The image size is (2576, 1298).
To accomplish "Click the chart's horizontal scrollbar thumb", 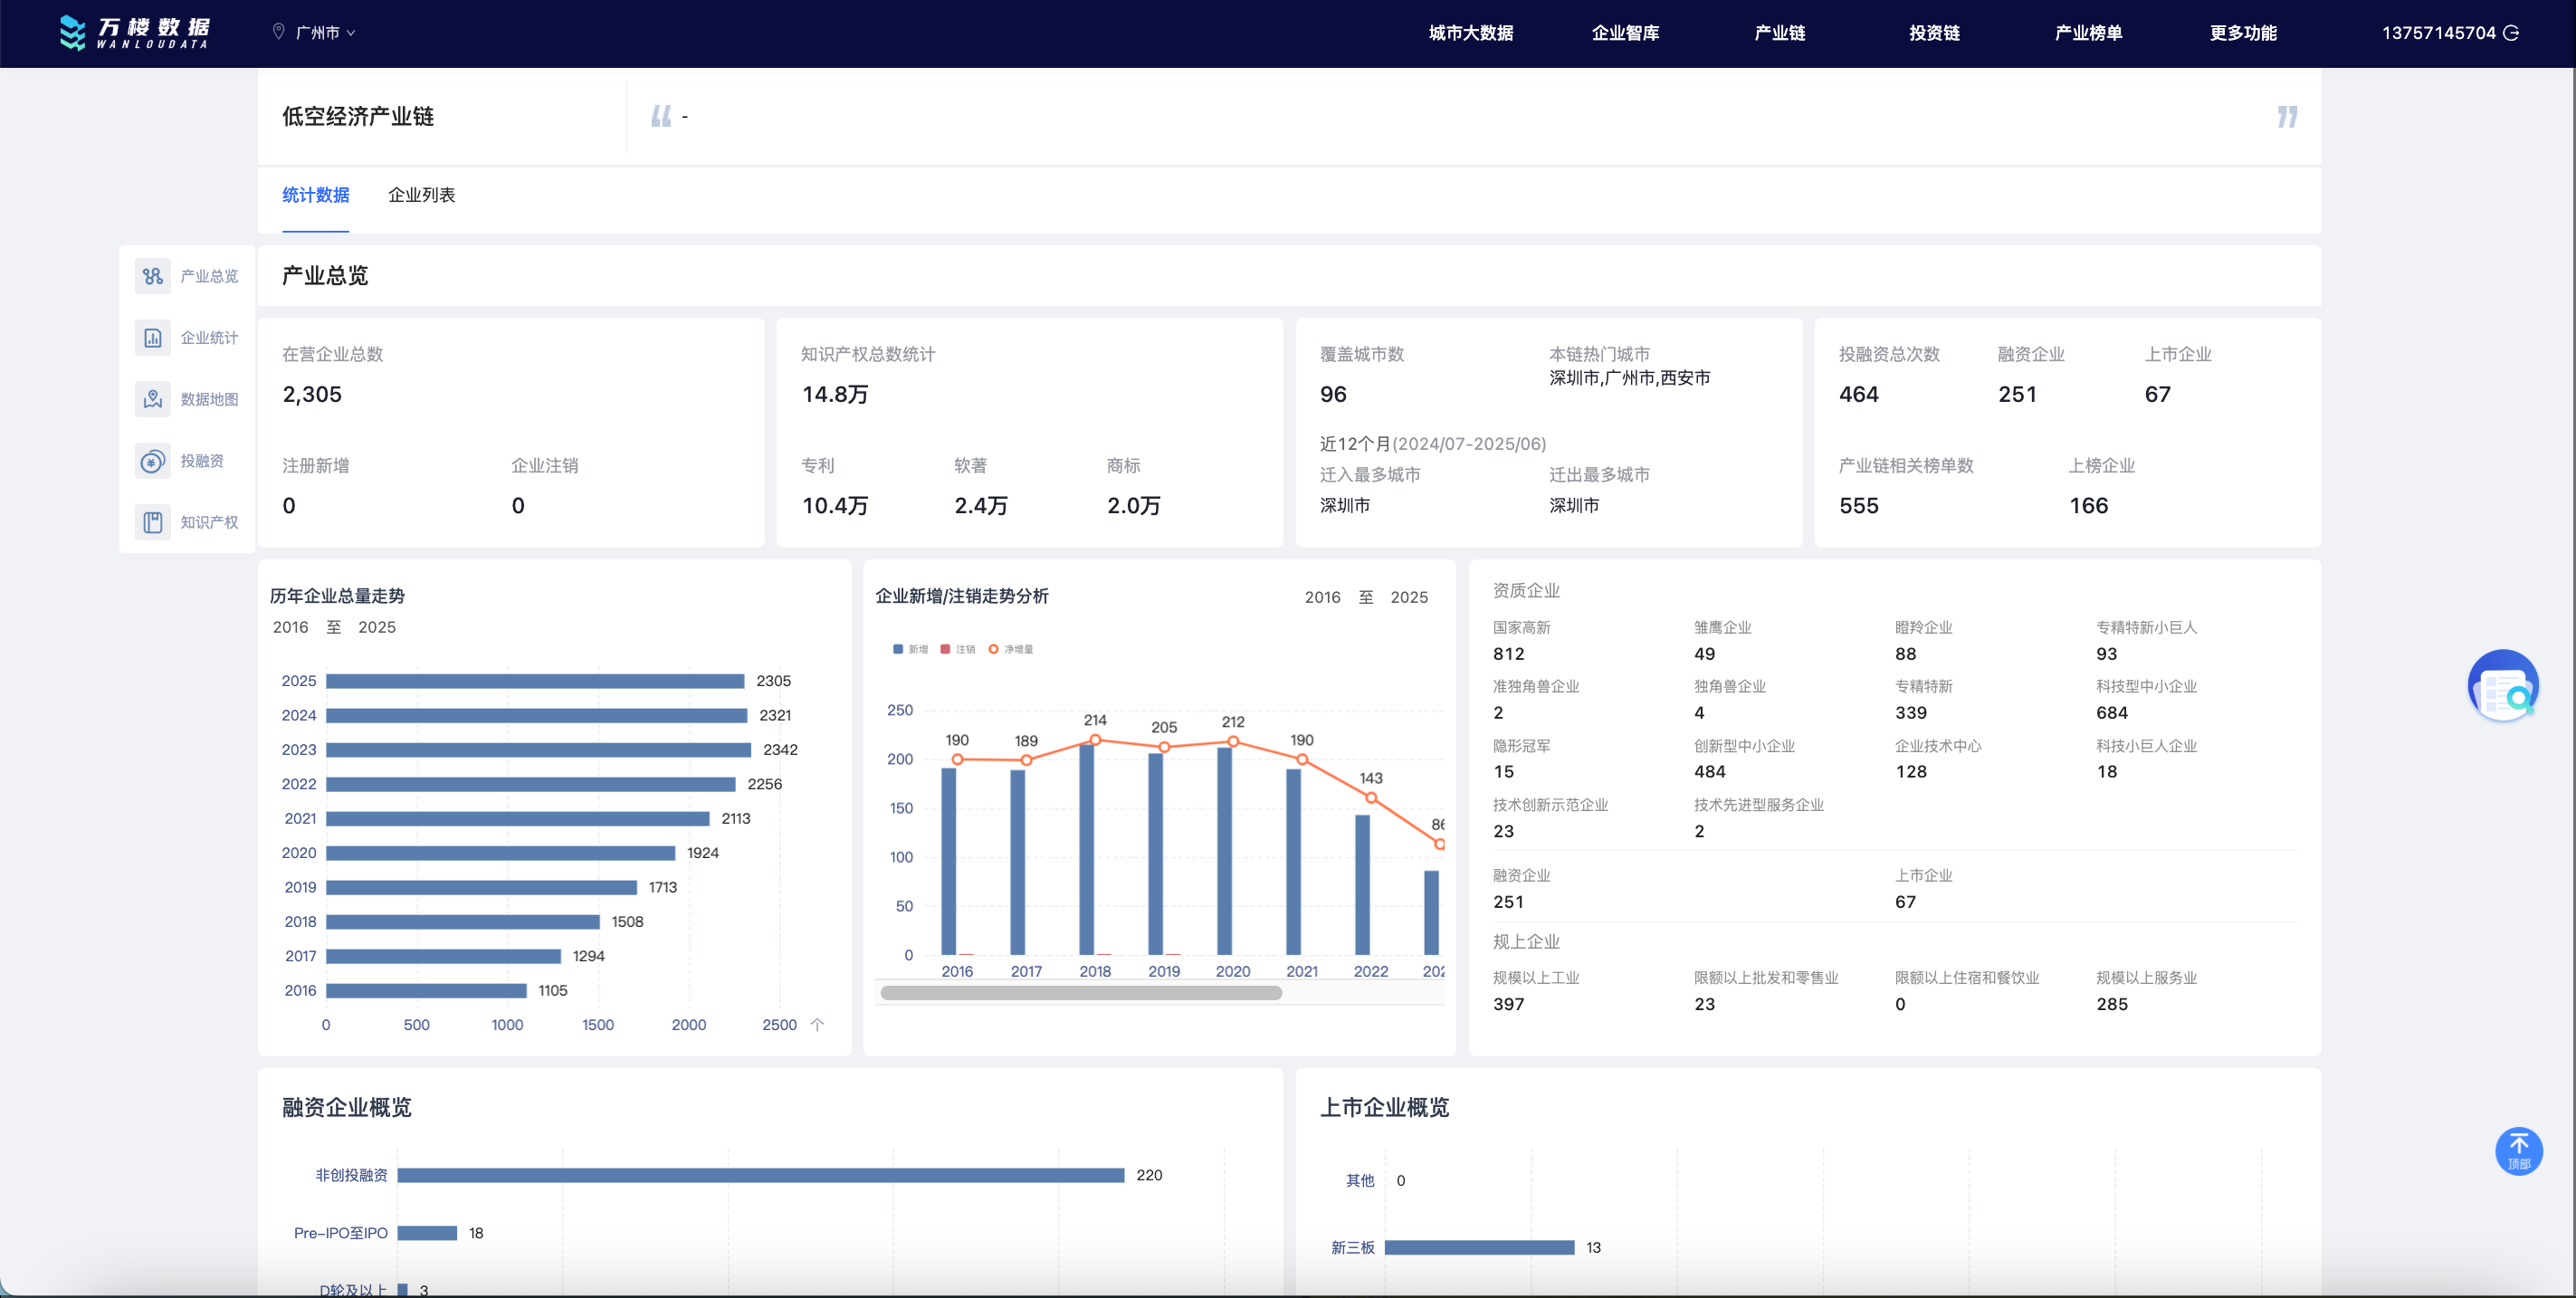I will (1080, 993).
